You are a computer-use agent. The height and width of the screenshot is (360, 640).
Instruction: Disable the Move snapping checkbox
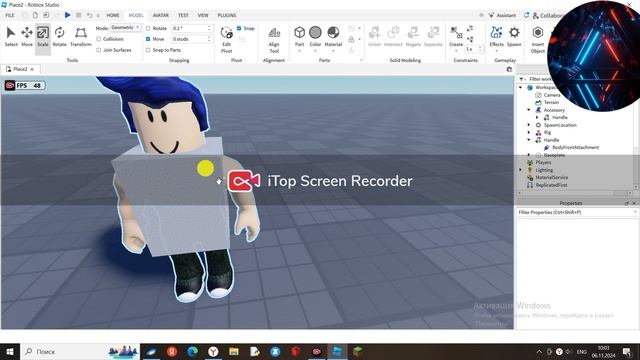click(148, 39)
